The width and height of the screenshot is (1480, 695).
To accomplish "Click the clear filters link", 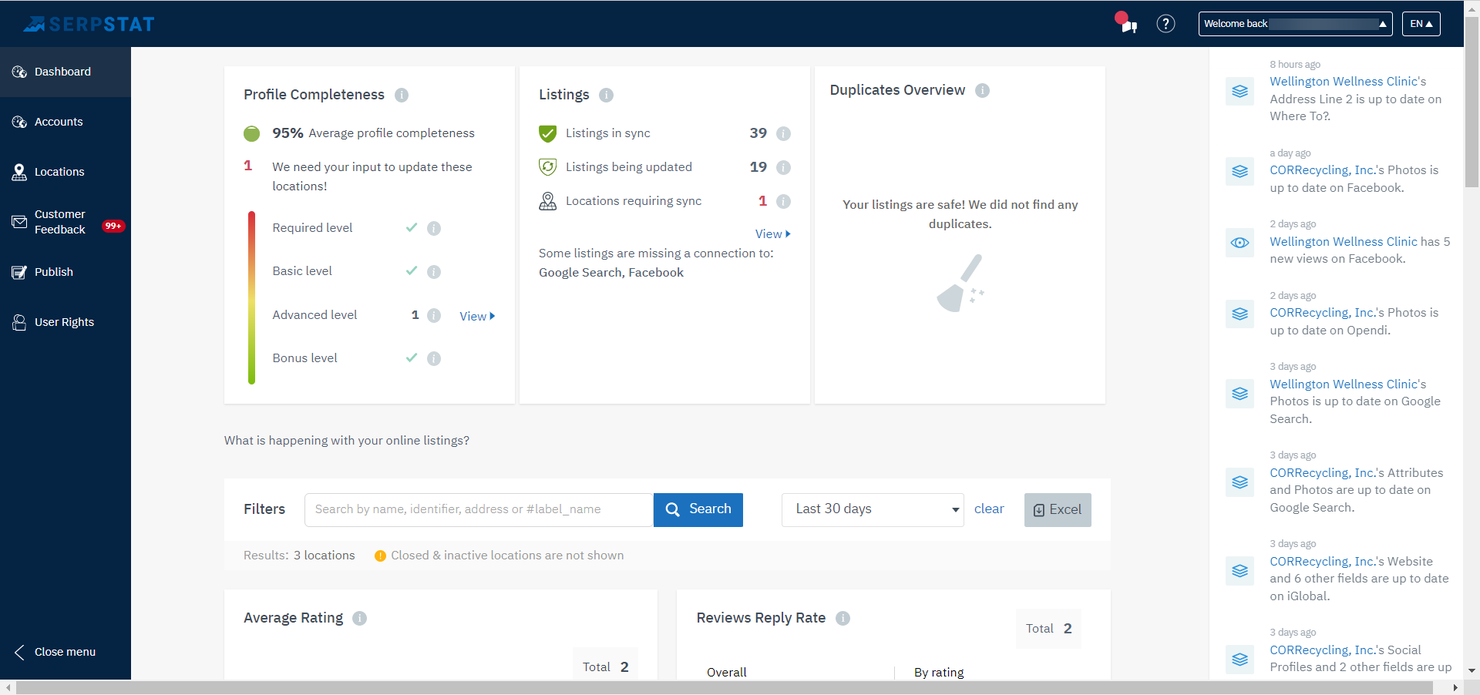I will tap(989, 509).
